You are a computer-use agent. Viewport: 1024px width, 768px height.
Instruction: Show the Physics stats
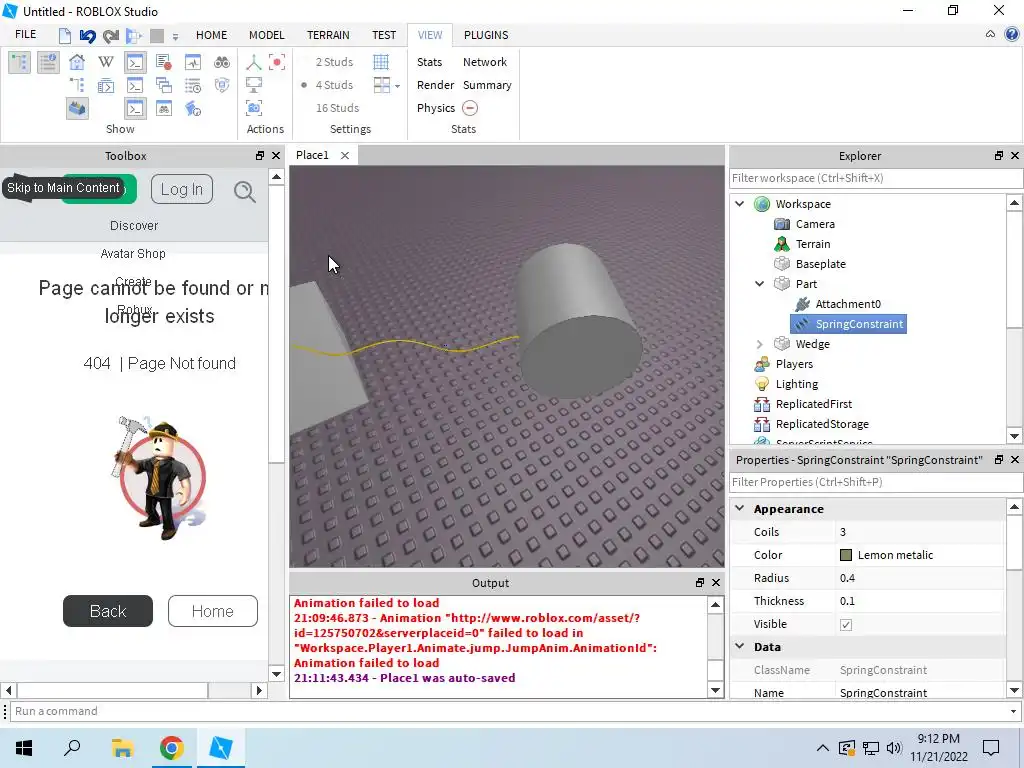[x=436, y=108]
